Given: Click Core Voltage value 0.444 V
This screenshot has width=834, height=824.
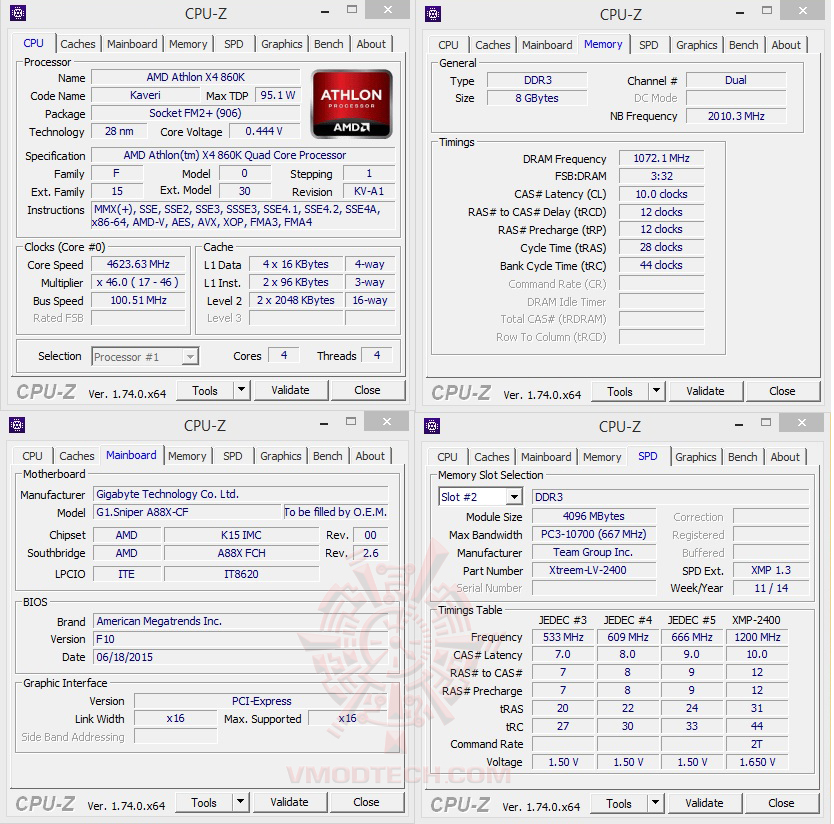Looking at the screenshot, I should pos(264,131).
